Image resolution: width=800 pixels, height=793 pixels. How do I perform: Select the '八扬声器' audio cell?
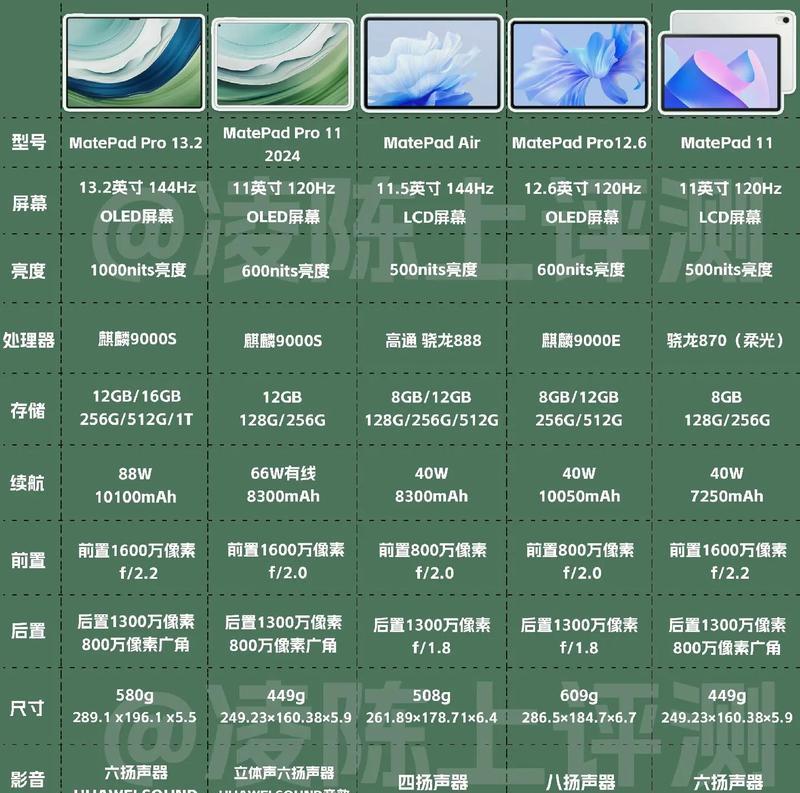pyautogui.click(x=580, y=782)
